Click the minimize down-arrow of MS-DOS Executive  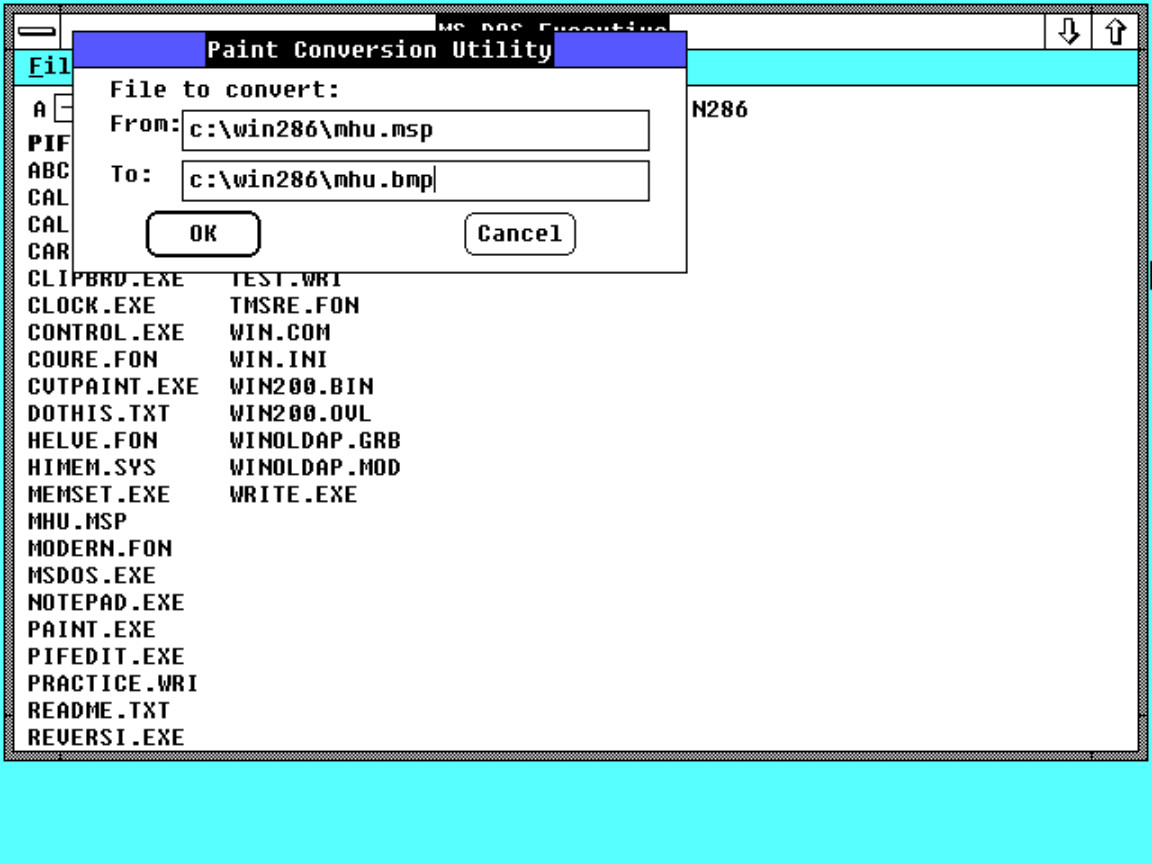pyautogui.click(x=1068, y=32)
